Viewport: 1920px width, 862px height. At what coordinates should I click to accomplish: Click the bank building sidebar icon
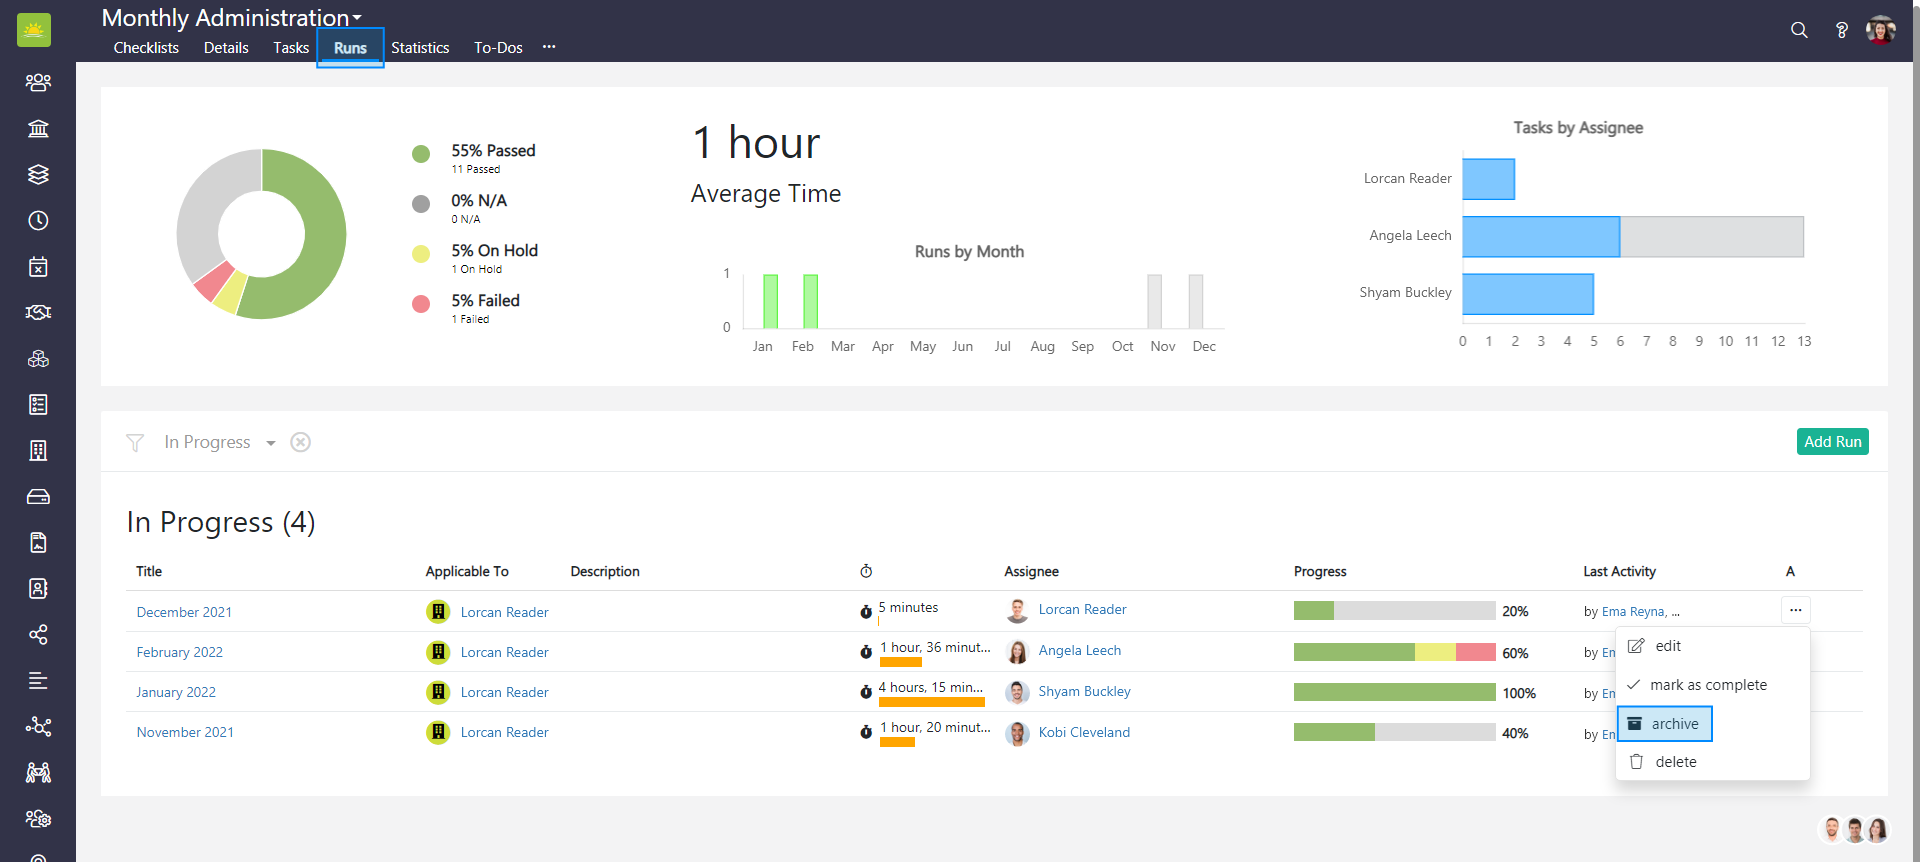(x=38, y=129)
